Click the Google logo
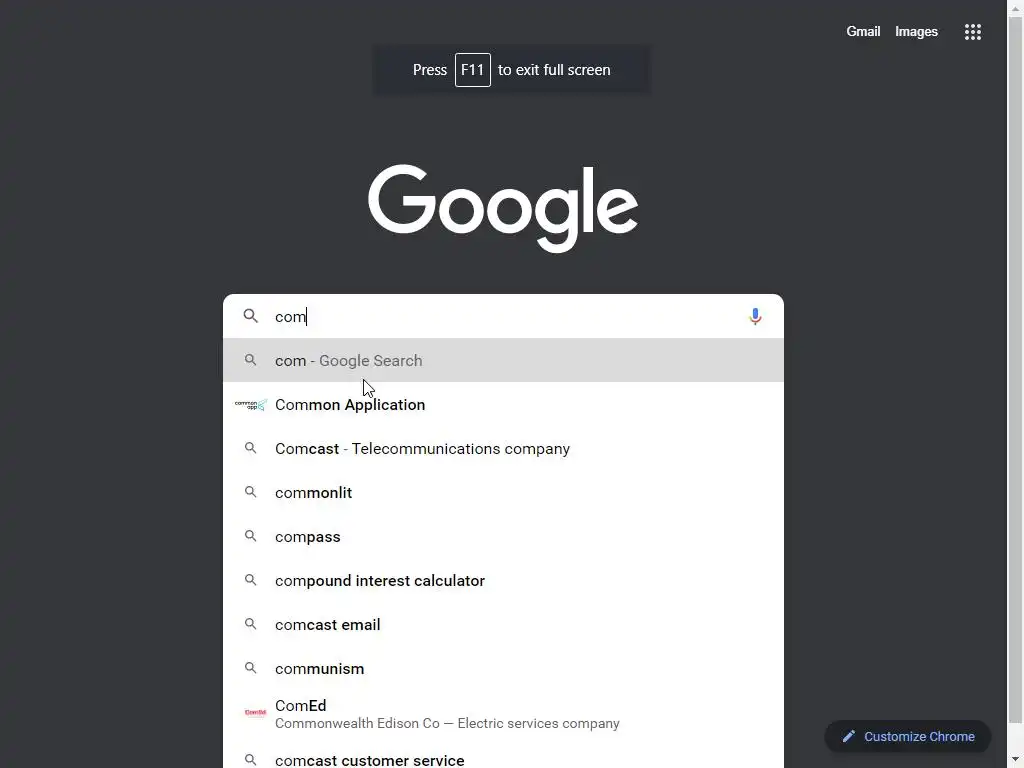Viewport: 1024px width, 768px height. 503,208
